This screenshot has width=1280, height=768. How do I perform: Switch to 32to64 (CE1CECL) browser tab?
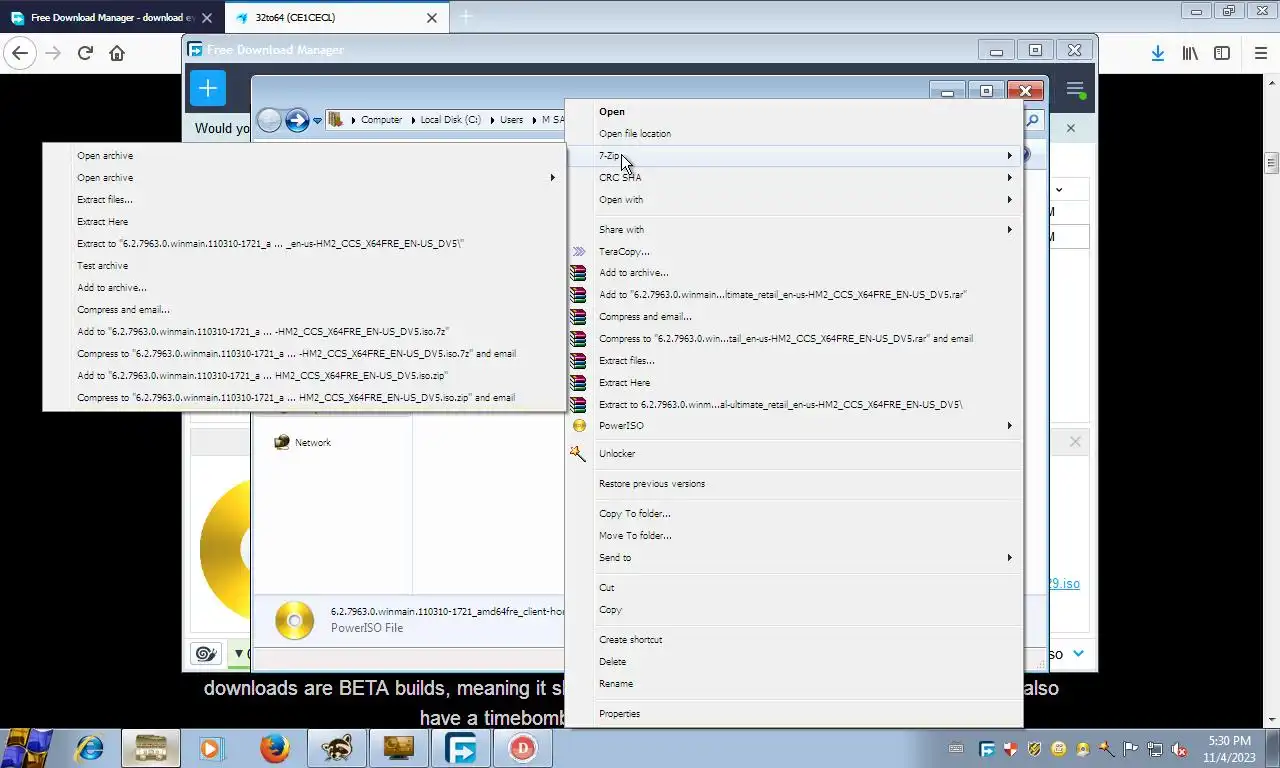pos(335,17)
